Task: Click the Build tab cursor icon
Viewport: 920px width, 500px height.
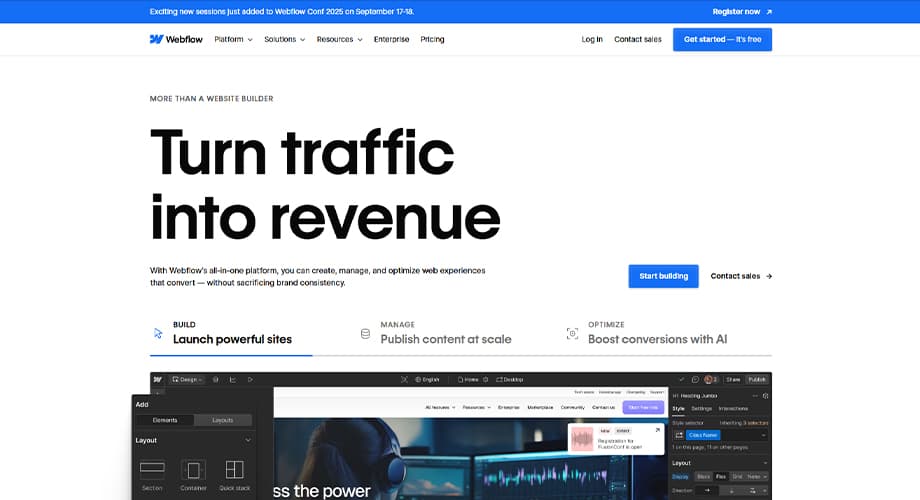Action: click(158, 333)
